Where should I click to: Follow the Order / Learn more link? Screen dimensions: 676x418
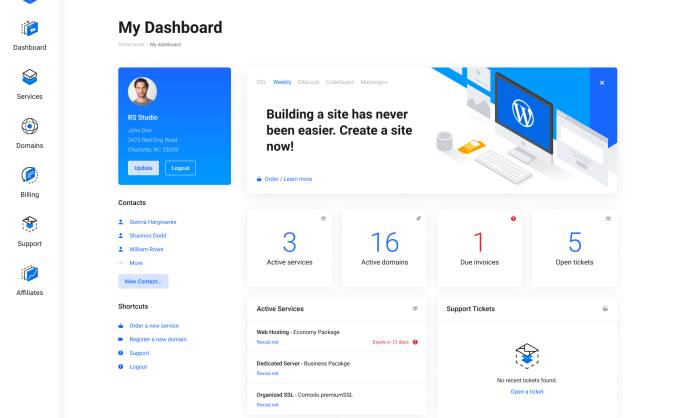(x=288, y=179)
